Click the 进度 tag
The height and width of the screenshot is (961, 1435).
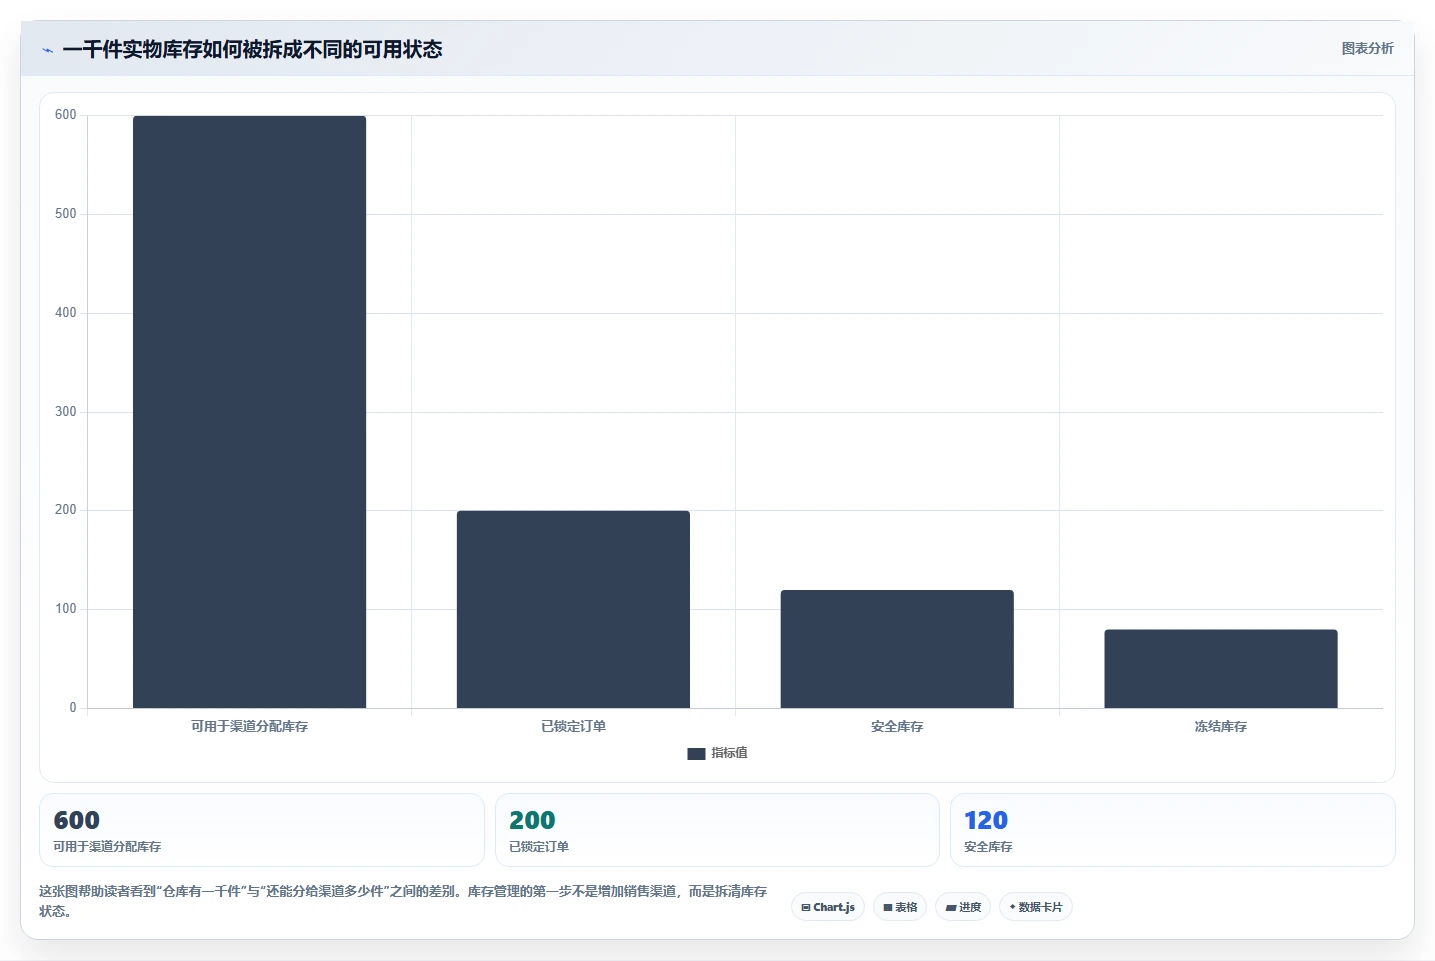point(963,907)
